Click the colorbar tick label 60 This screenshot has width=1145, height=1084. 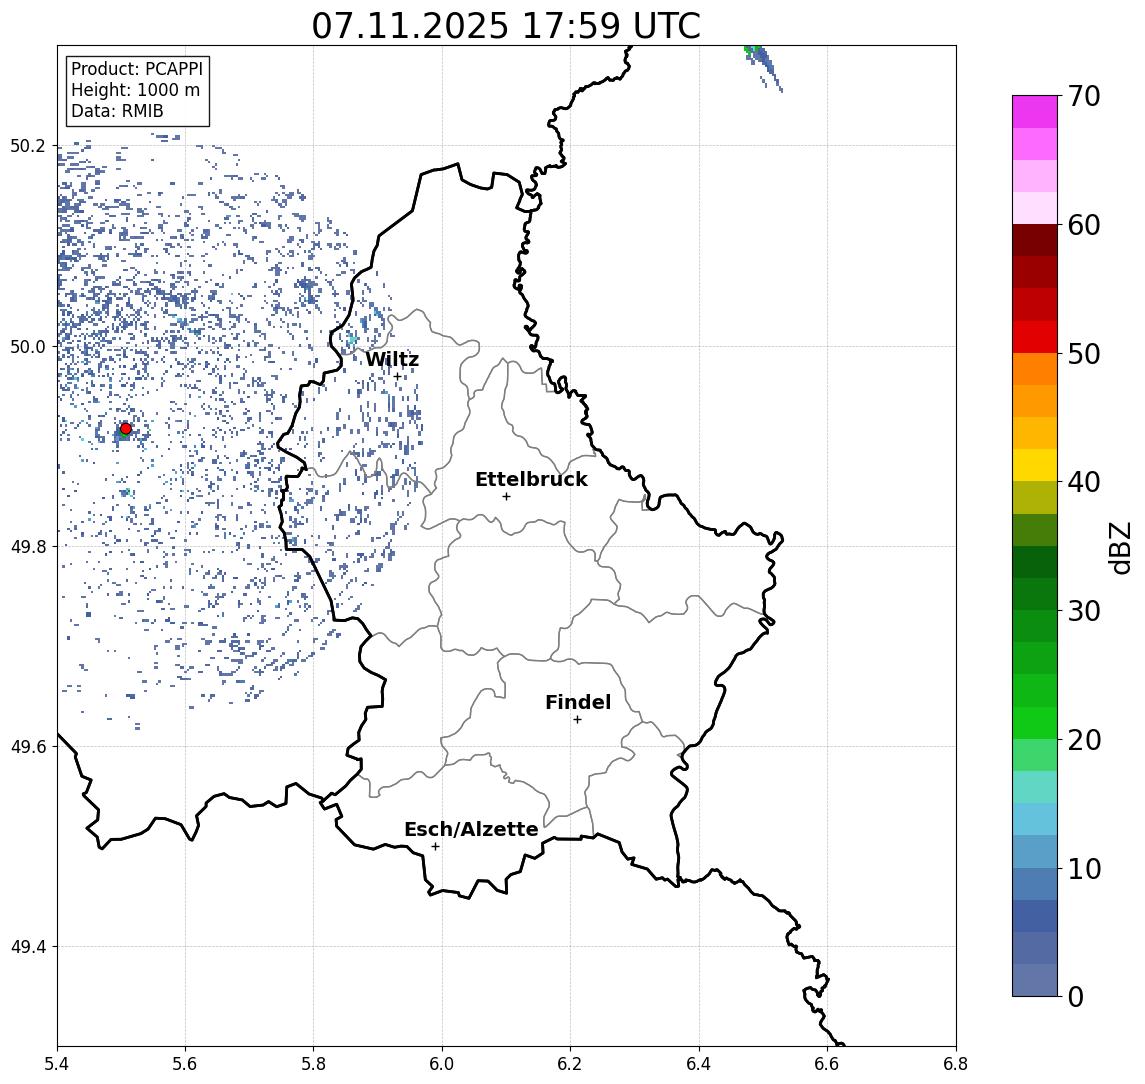click(x=1084, y=225)
